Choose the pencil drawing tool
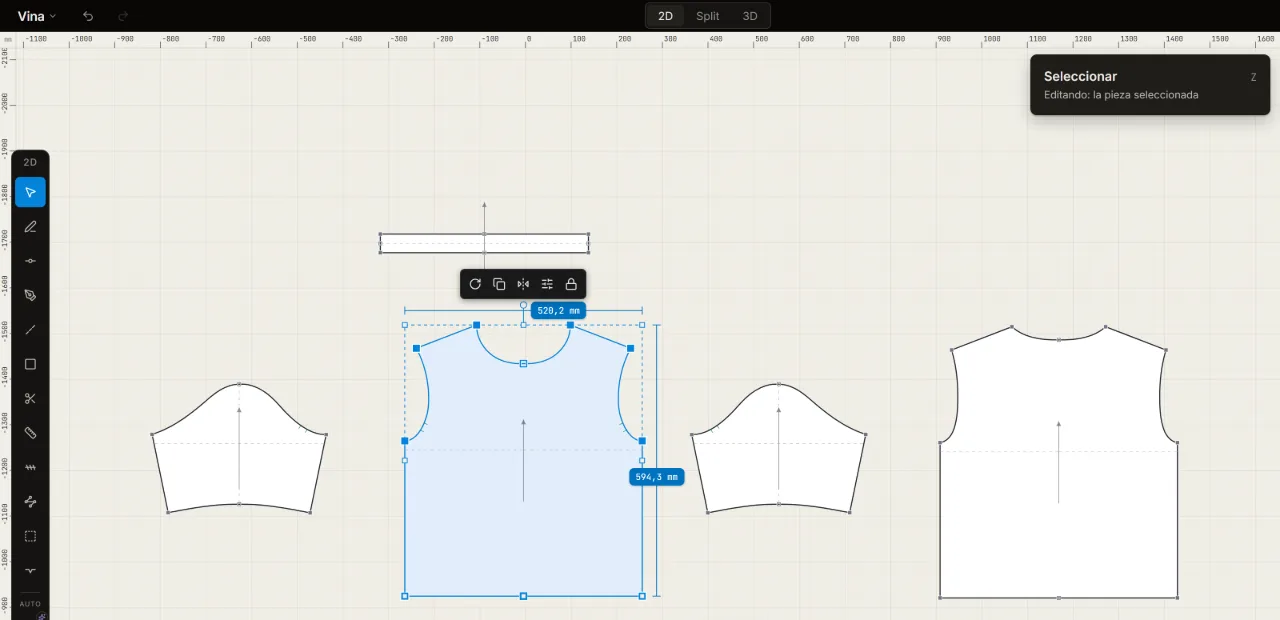 [30, 226]
